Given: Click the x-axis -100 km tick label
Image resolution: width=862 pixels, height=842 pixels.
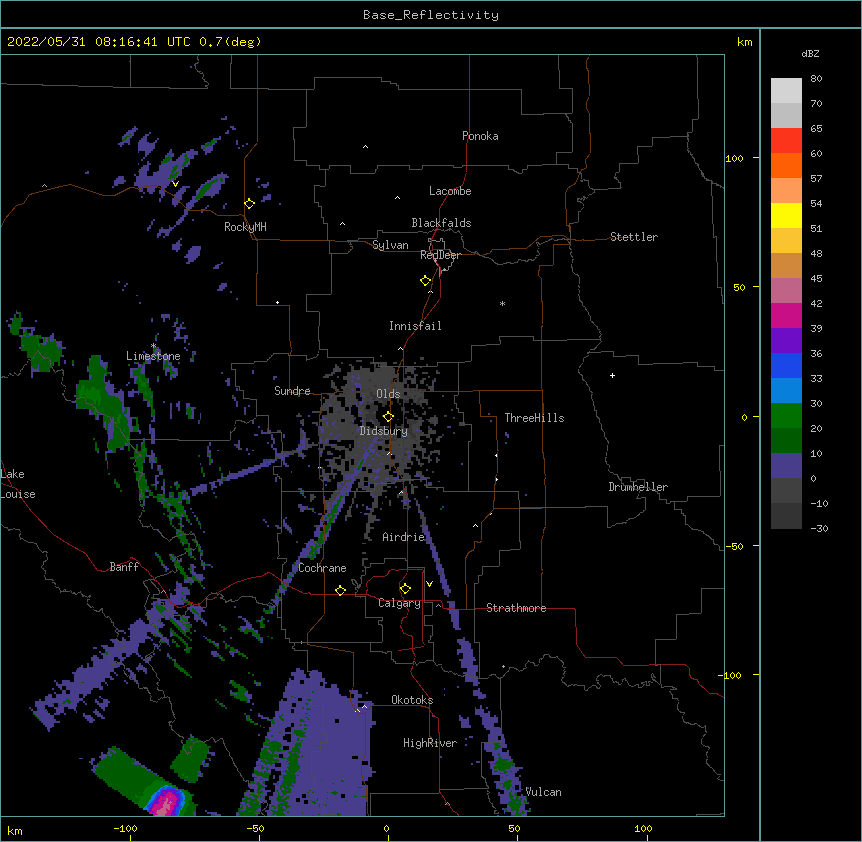Looking at the screenshot, I should pyautogui.click(x=125, y=828).
